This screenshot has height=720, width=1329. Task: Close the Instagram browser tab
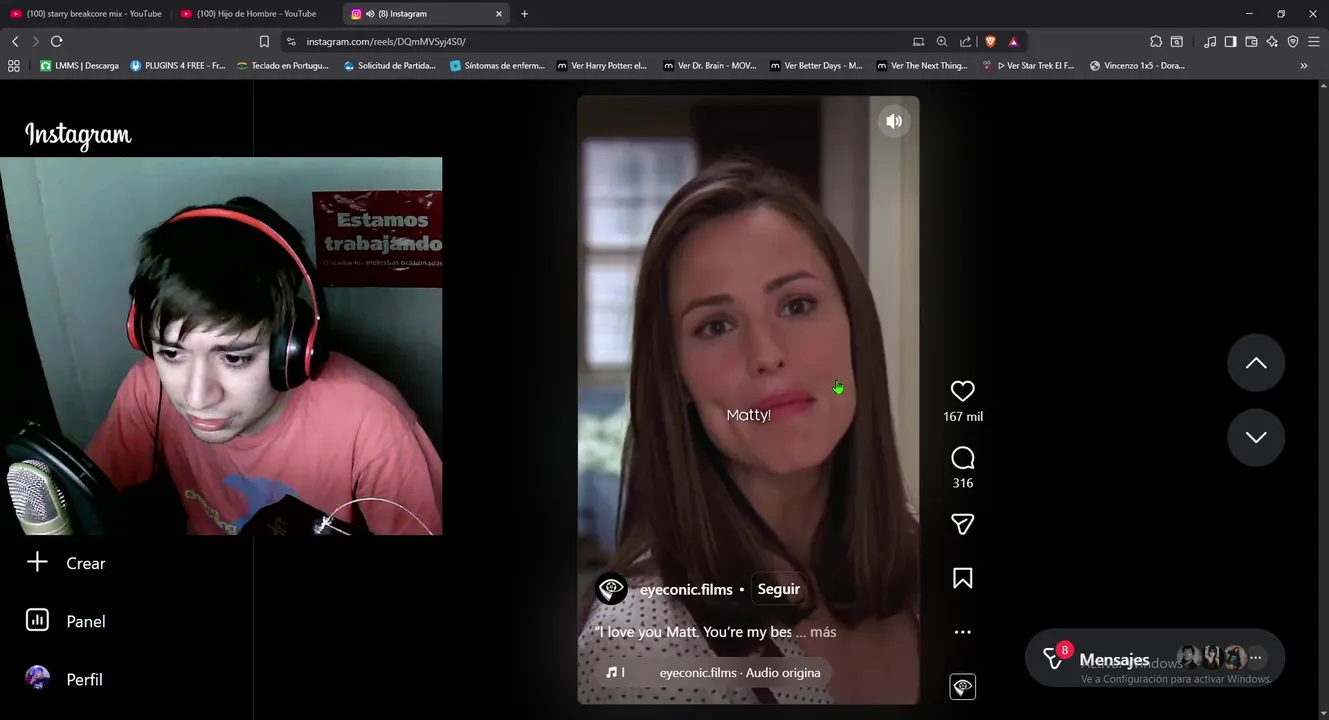tap(499, 14)
